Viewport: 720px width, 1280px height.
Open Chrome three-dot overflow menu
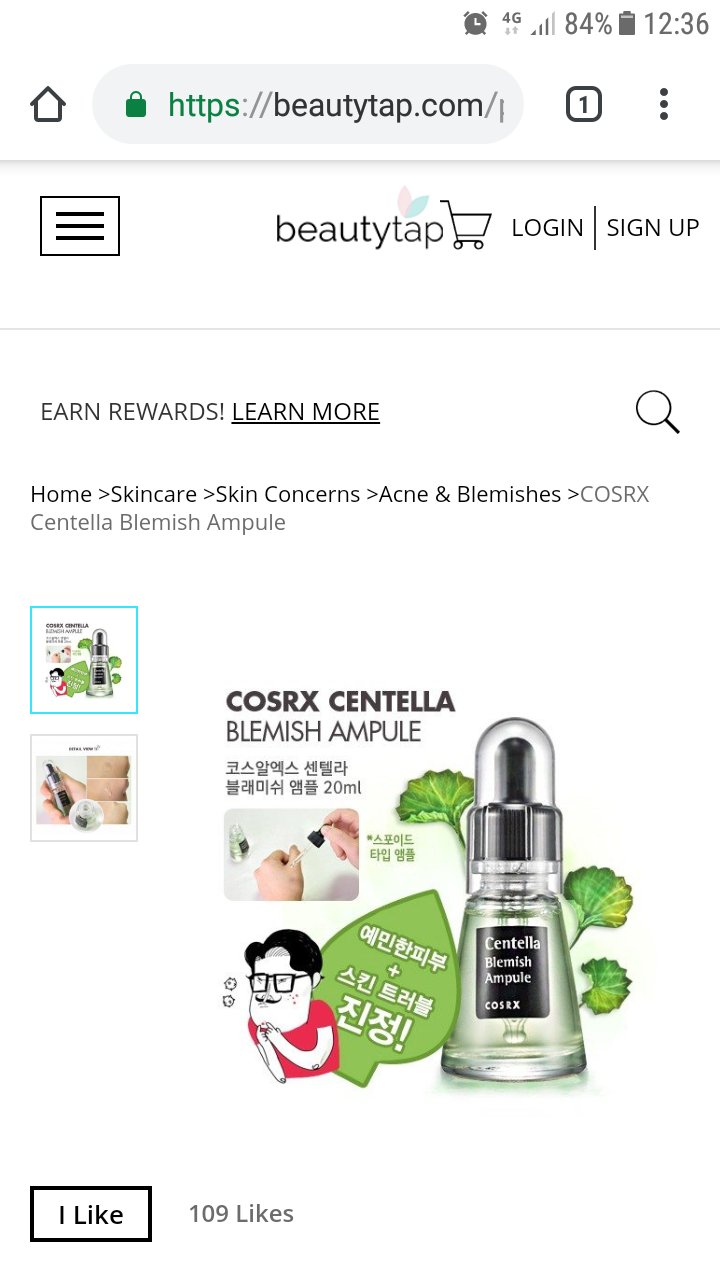pyautogui.click(x=664, y=104)
